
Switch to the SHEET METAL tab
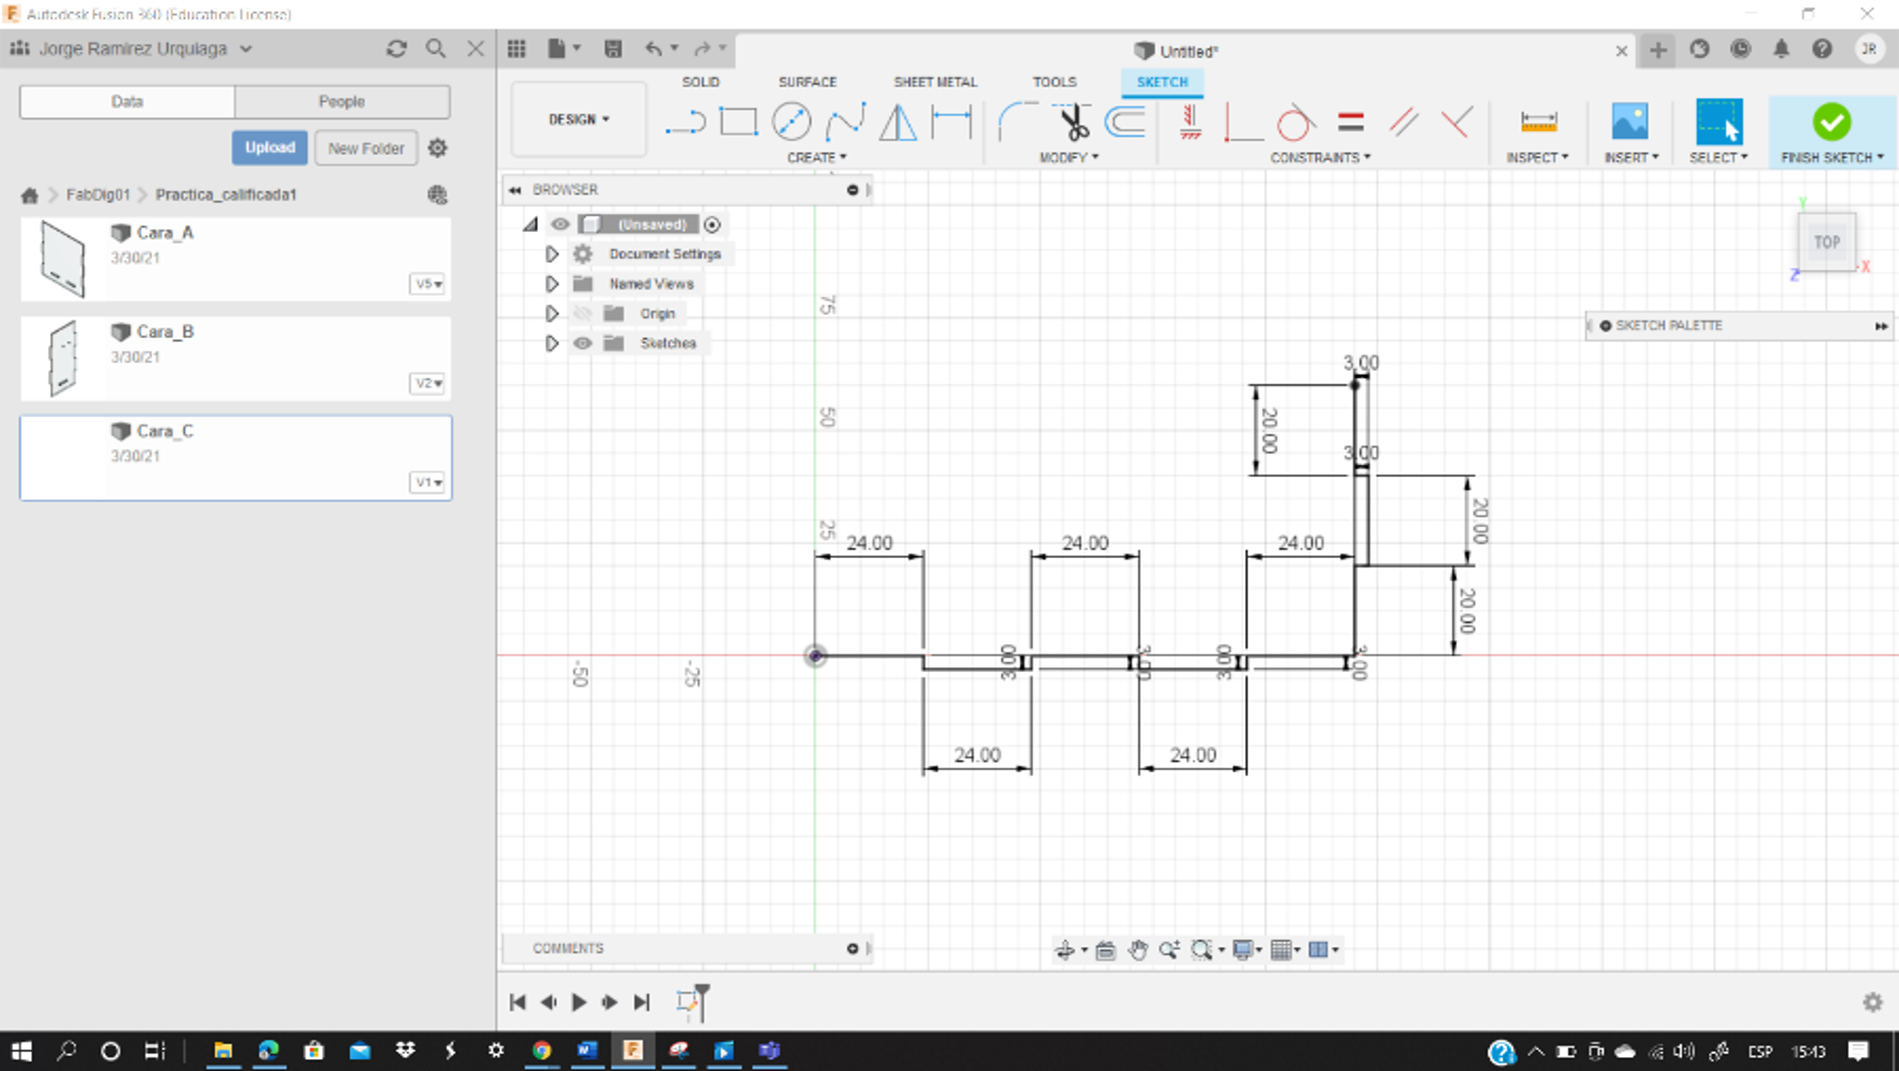click(934, 82)
